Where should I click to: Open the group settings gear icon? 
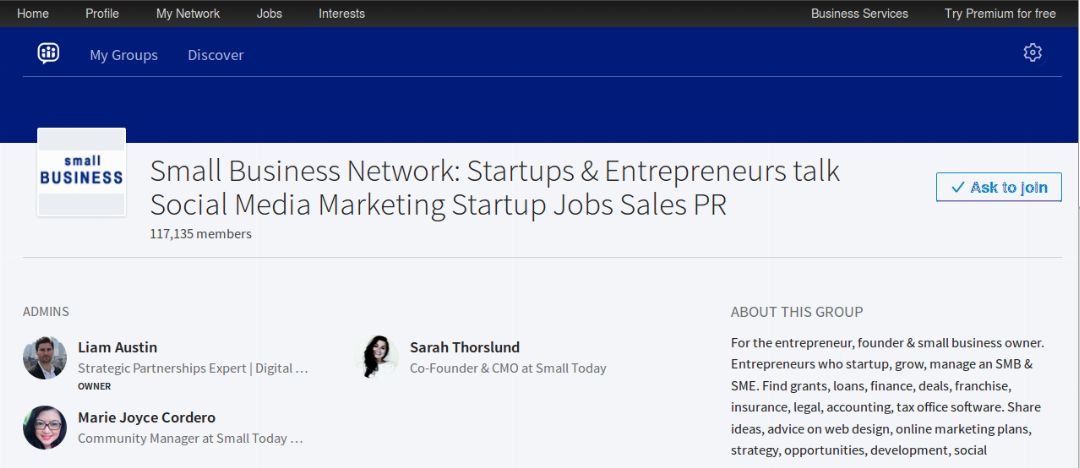click(1033, 53)
